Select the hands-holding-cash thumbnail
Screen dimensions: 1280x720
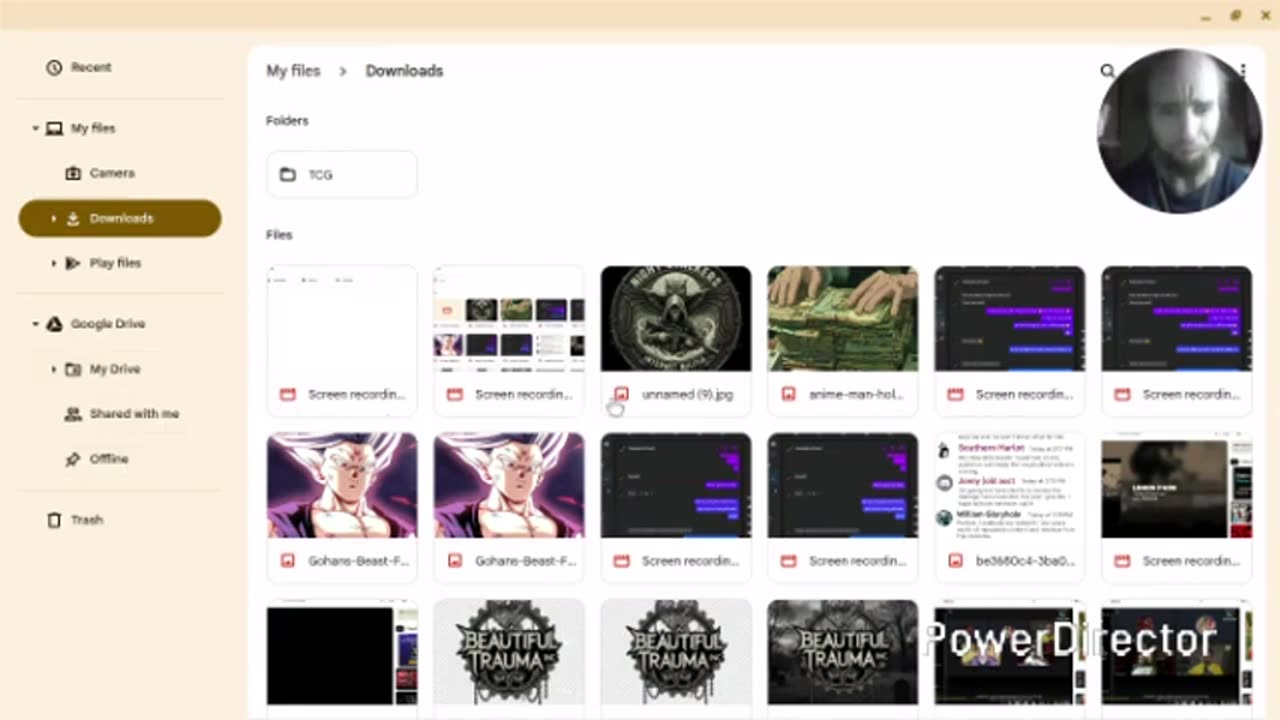(843, 319)
